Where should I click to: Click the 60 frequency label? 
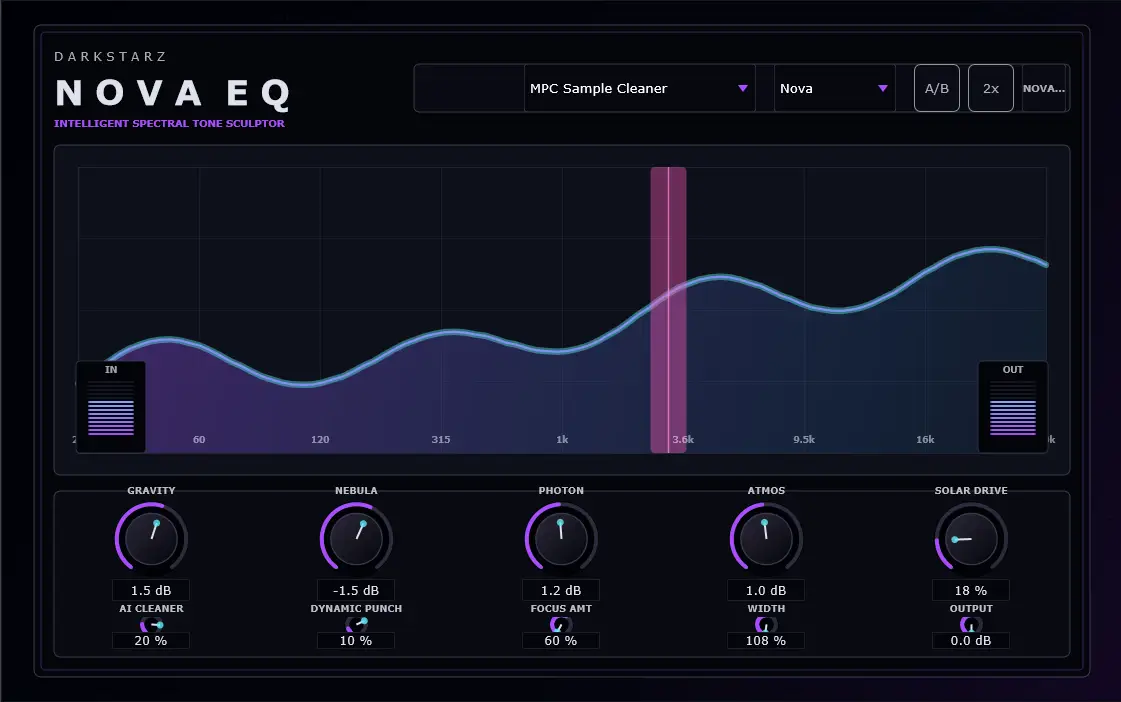coord(199,440)
